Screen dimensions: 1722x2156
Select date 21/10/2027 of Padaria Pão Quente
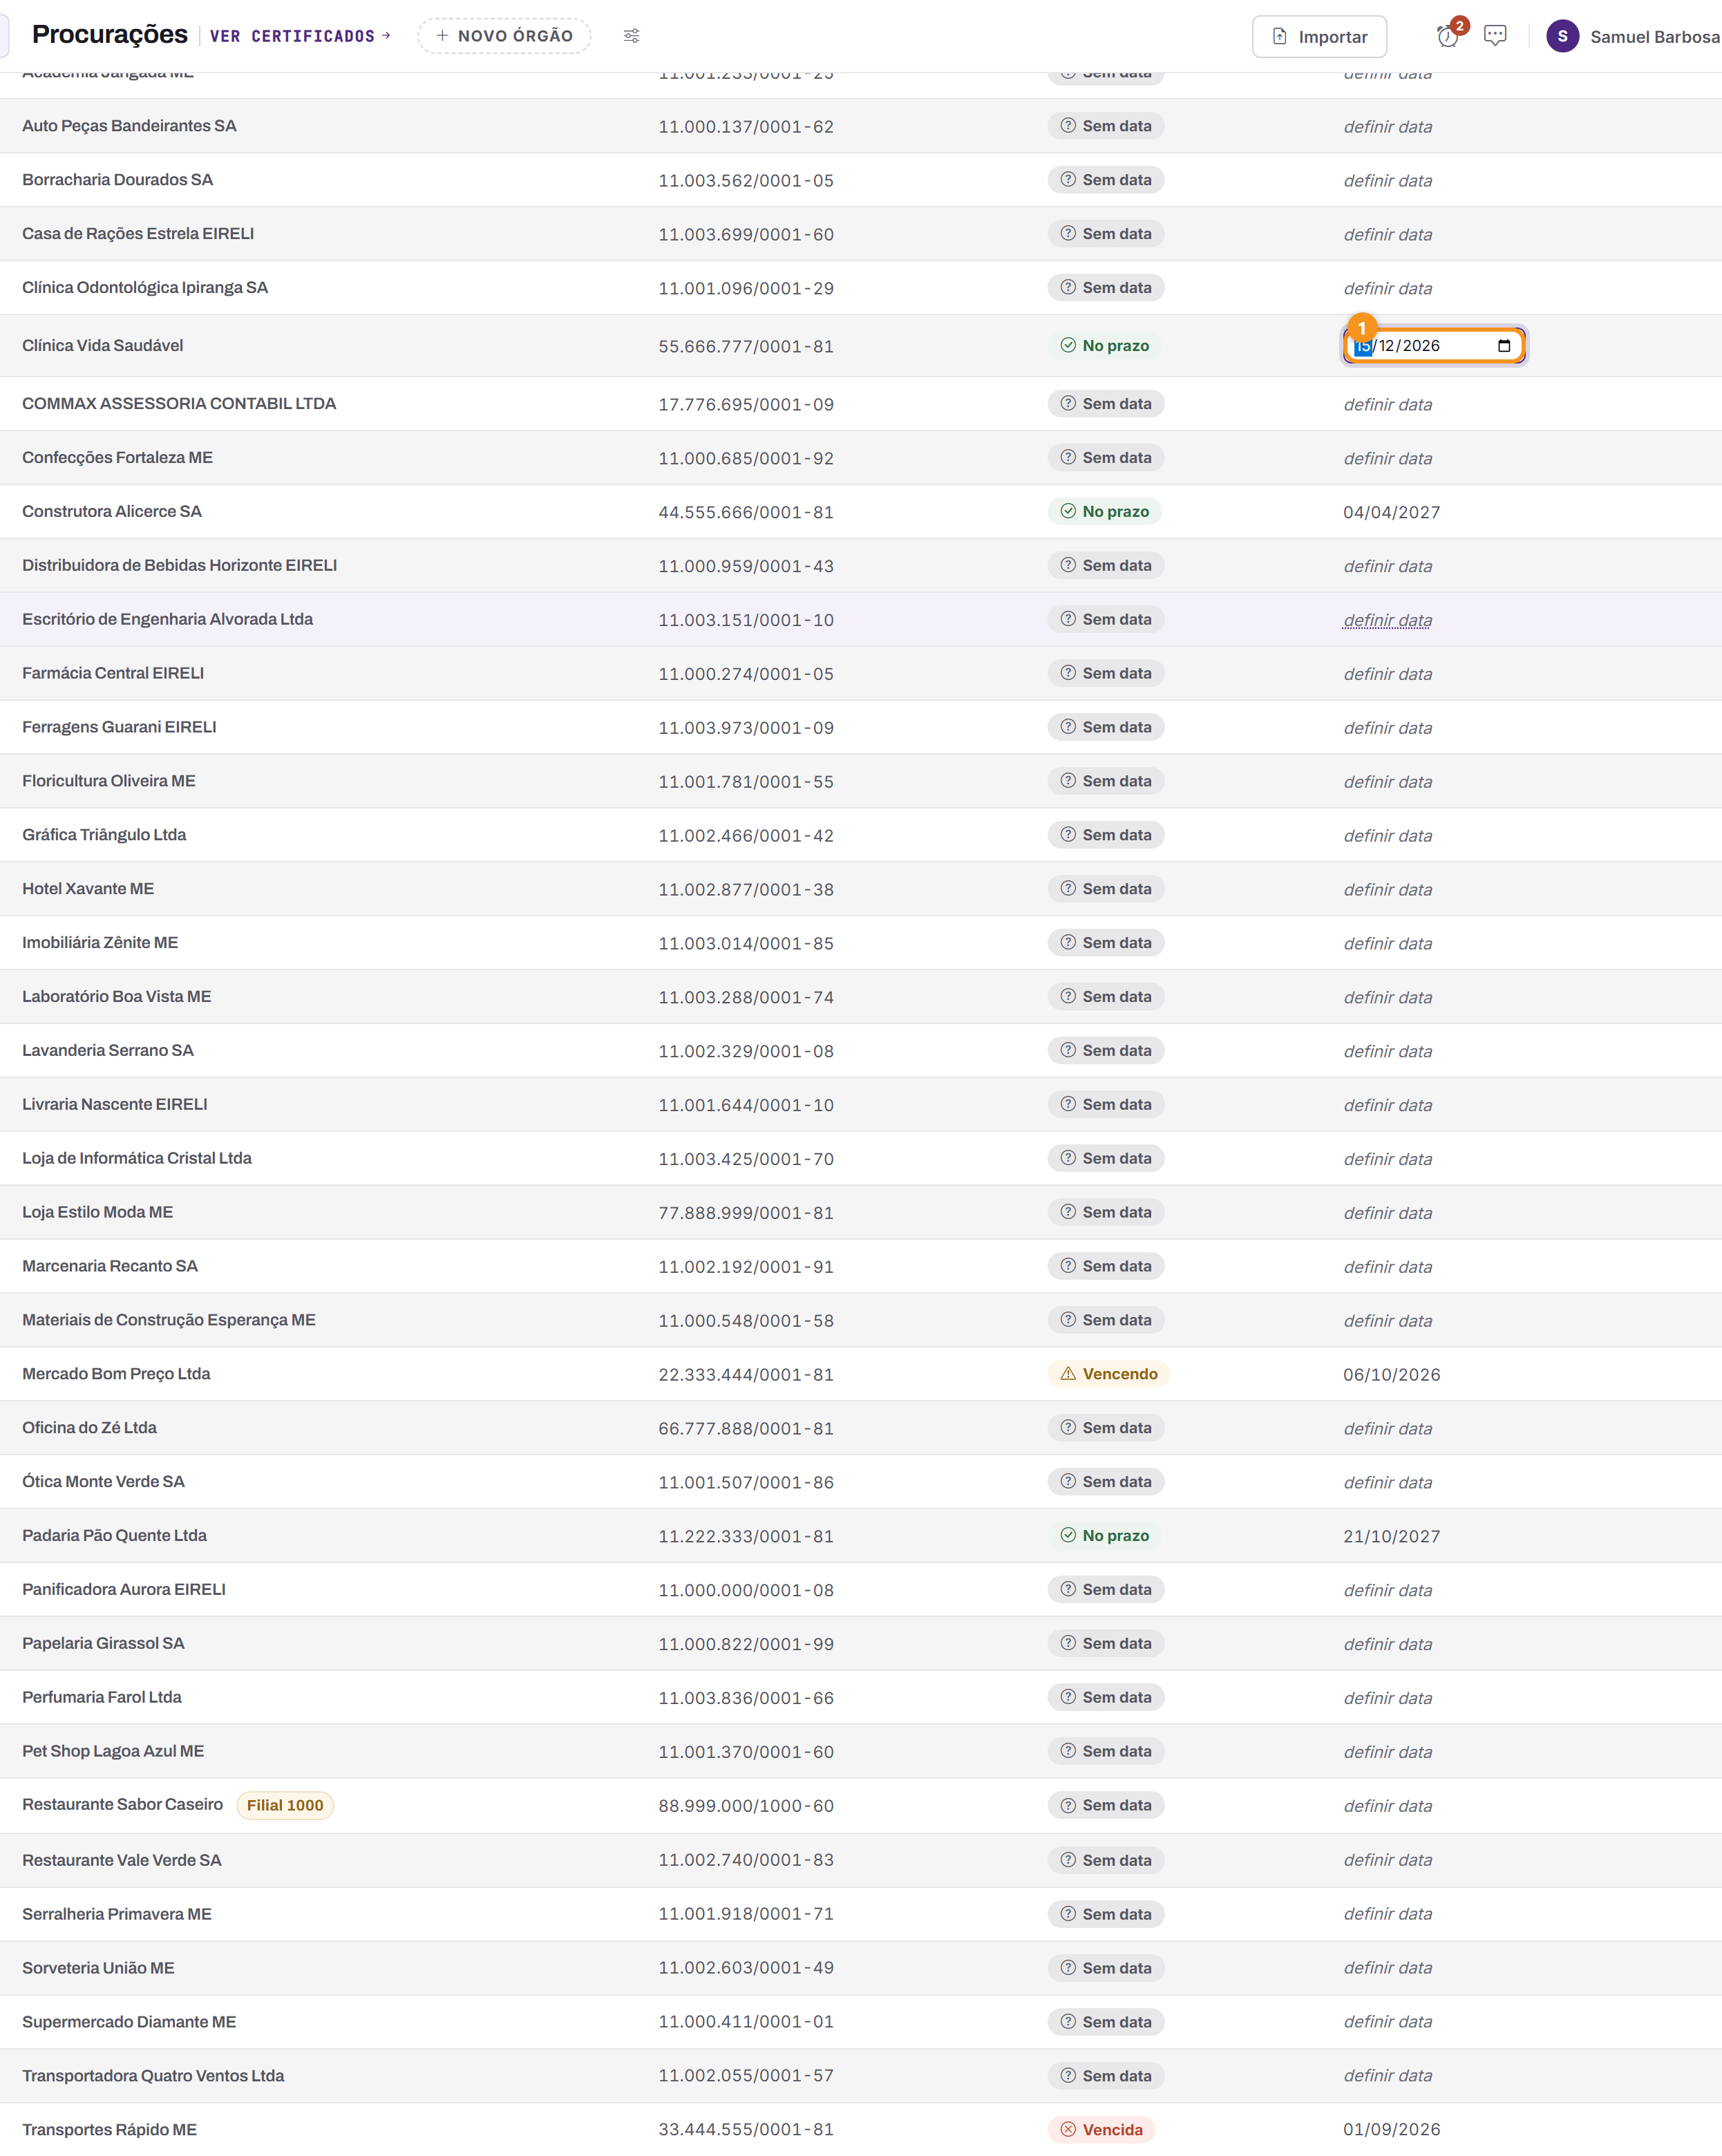point(1391,1537)
